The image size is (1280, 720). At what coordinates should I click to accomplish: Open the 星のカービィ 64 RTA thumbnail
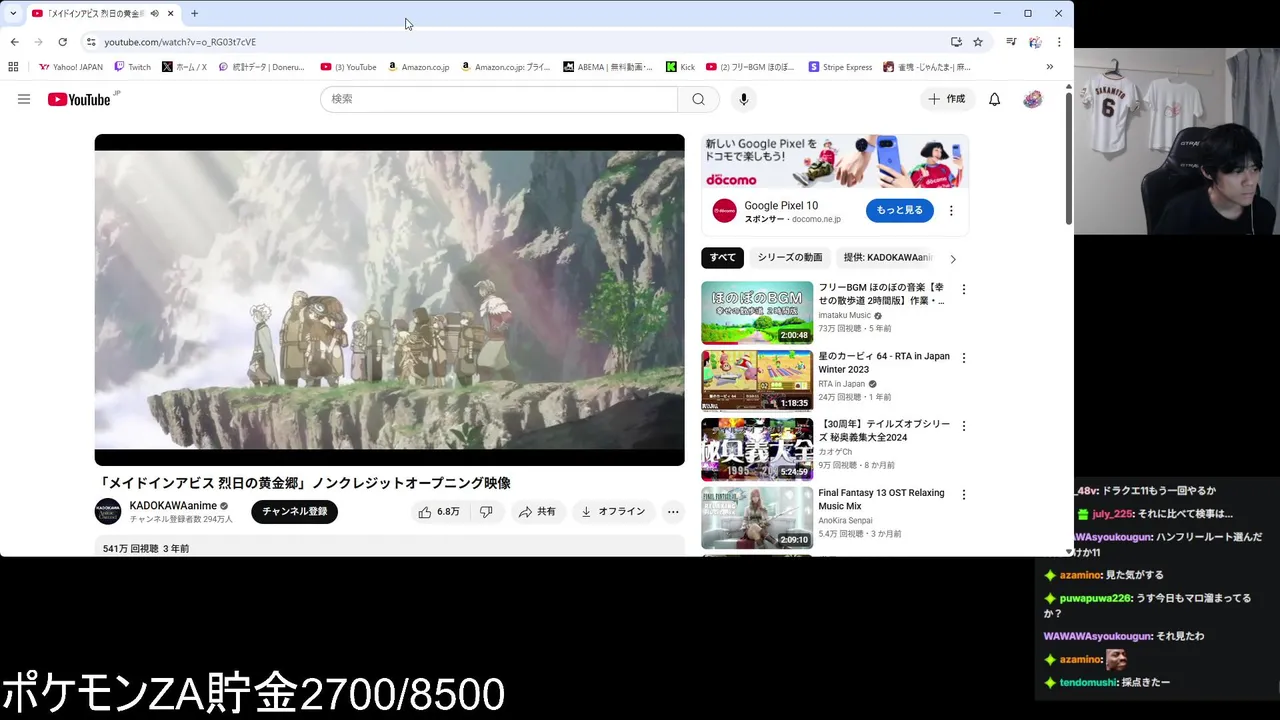[x=757, y=381]
